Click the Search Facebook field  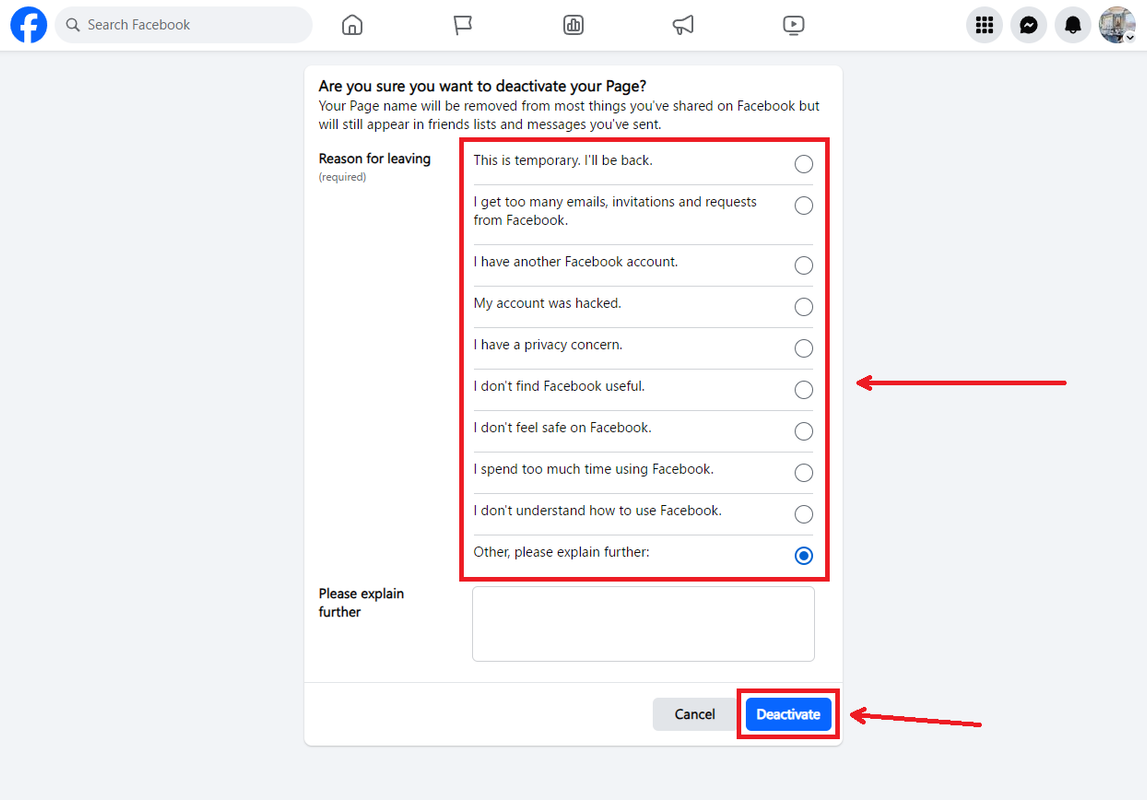184,25
